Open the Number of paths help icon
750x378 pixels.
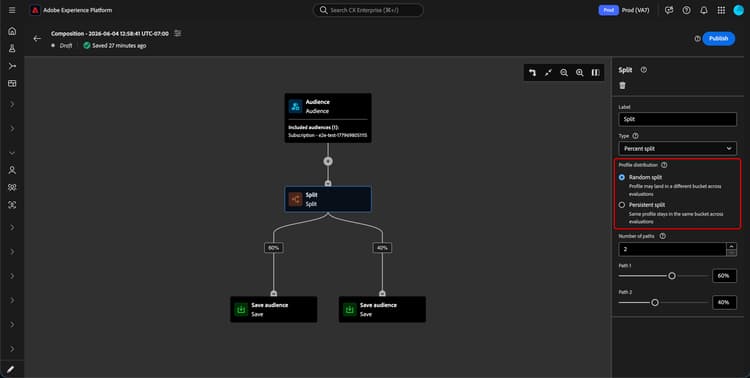click(x=662, y=236)
